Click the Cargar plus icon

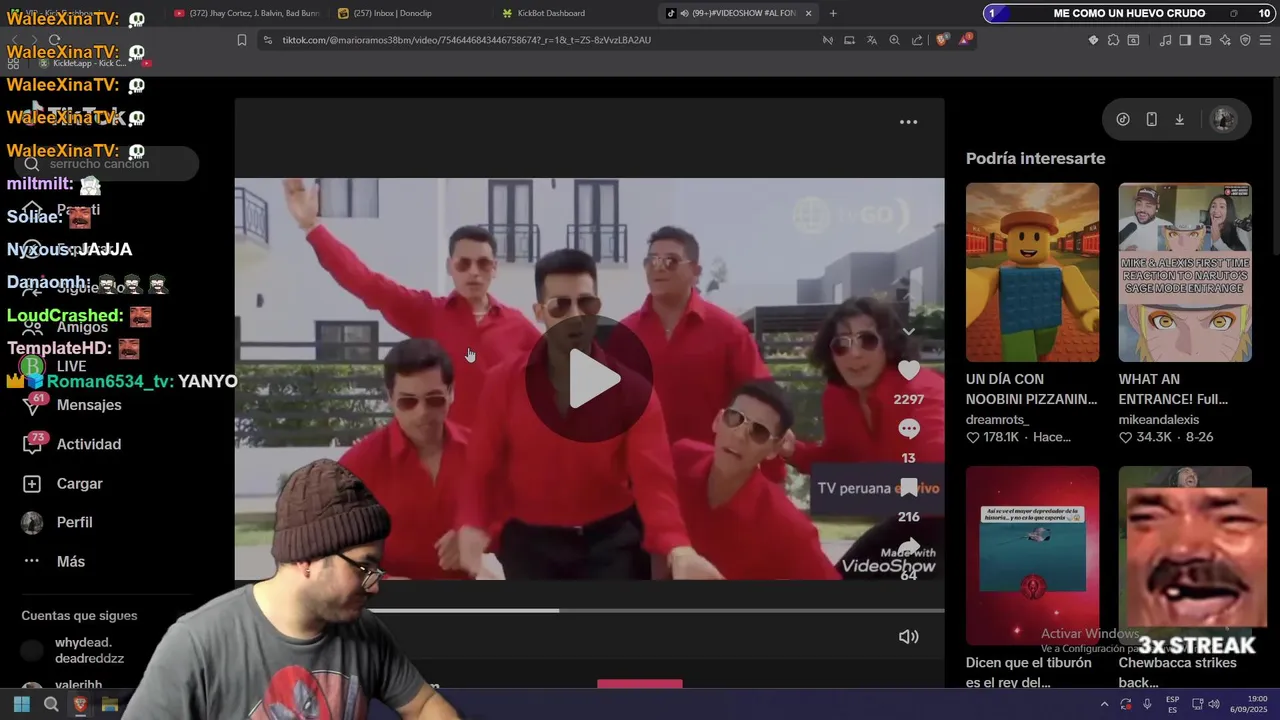32,483
